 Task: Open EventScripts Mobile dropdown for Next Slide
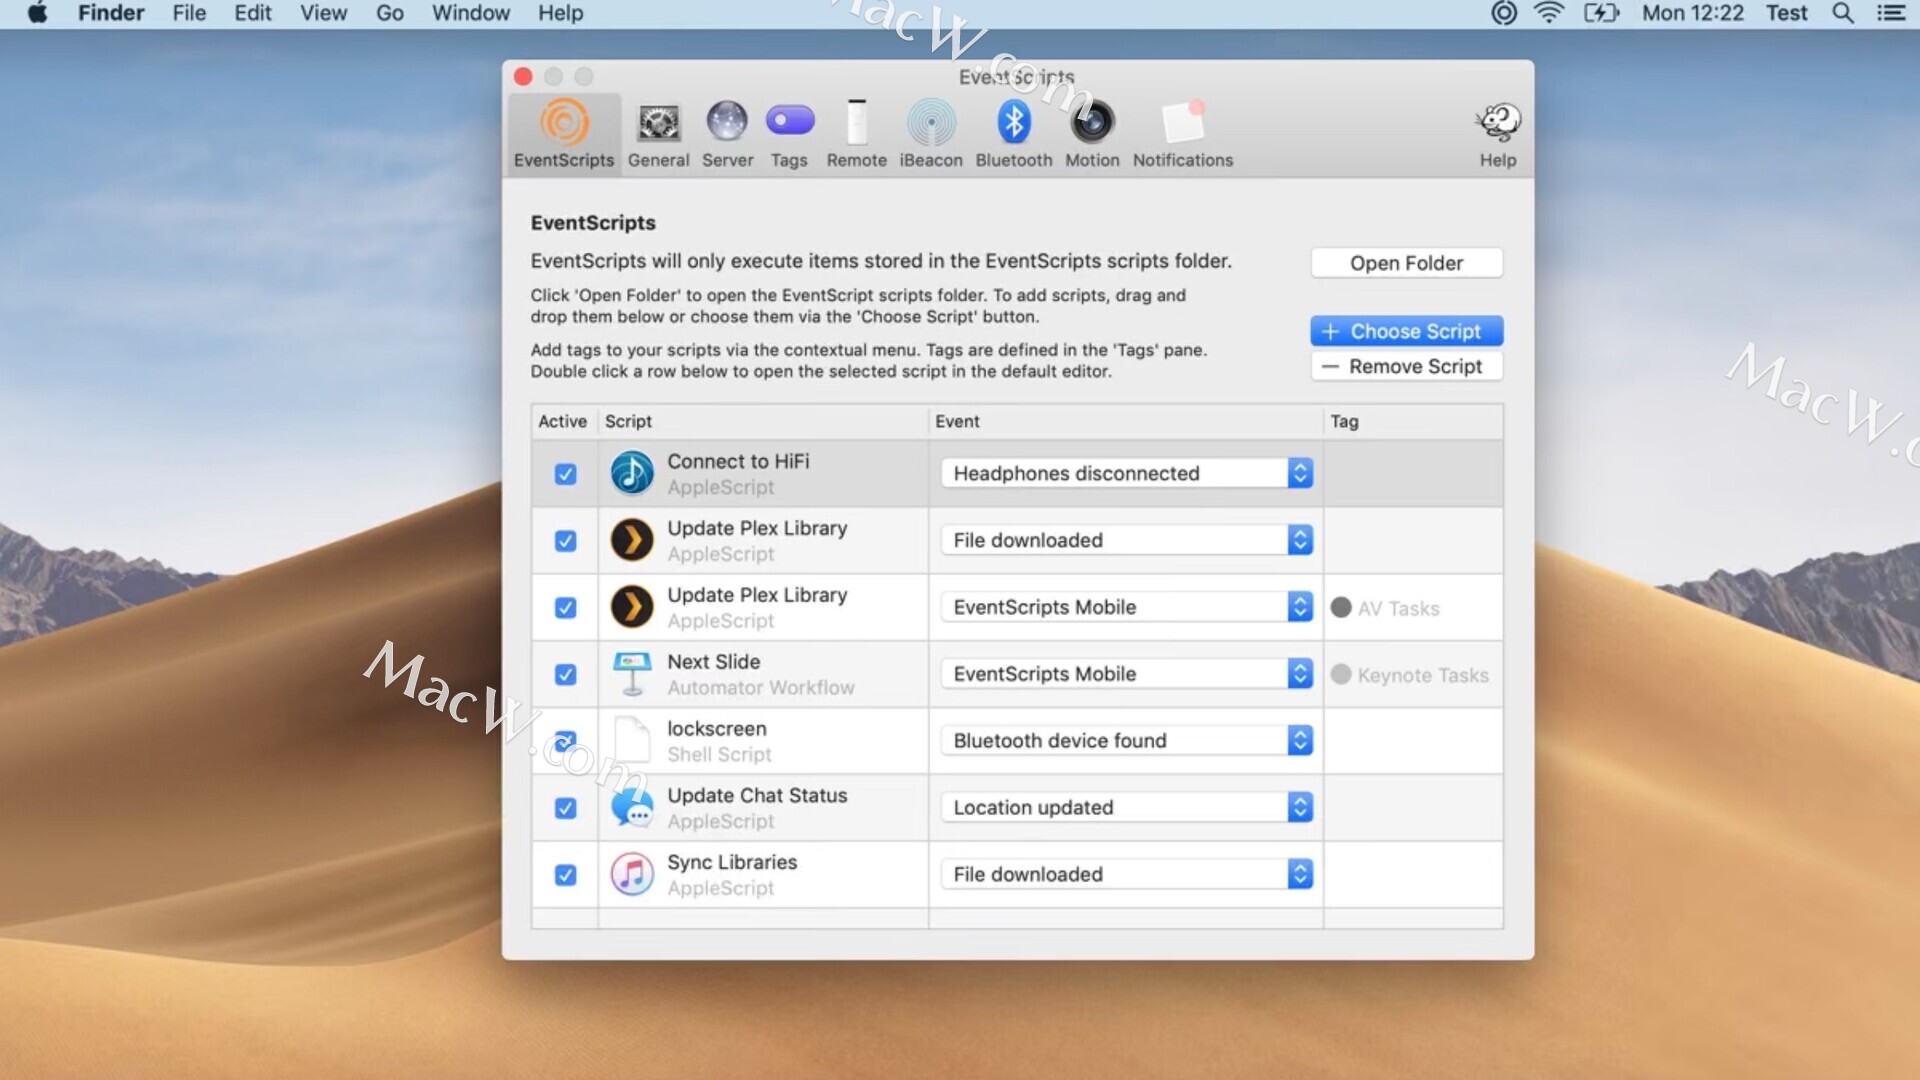click(1126, 674)
